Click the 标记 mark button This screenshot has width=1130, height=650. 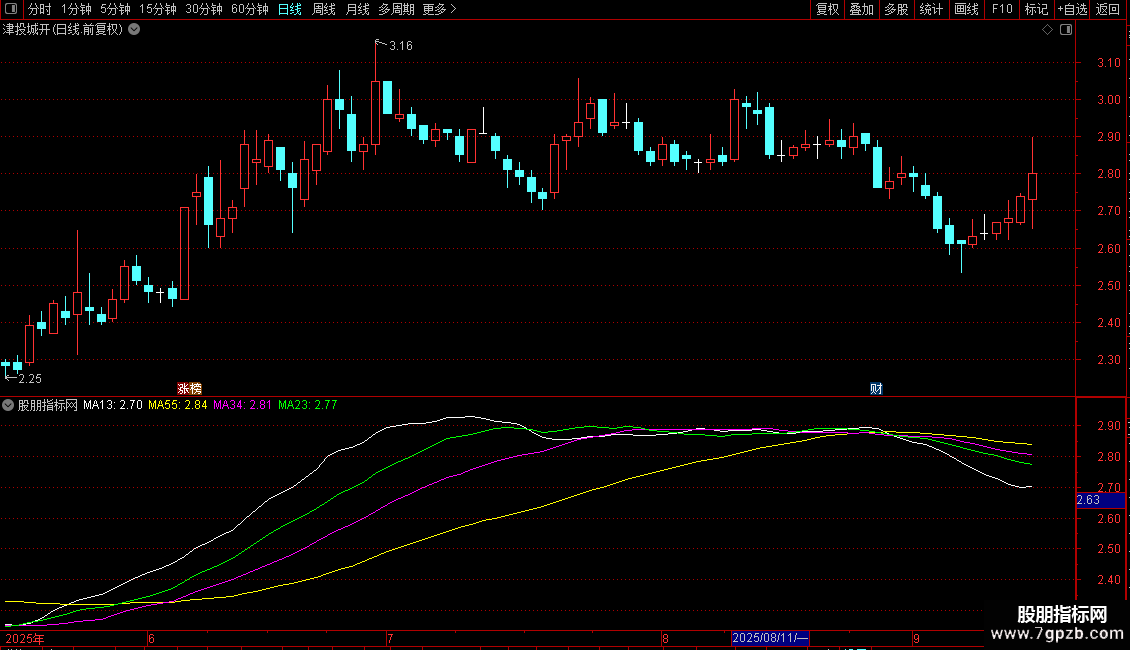(1036, 9)
